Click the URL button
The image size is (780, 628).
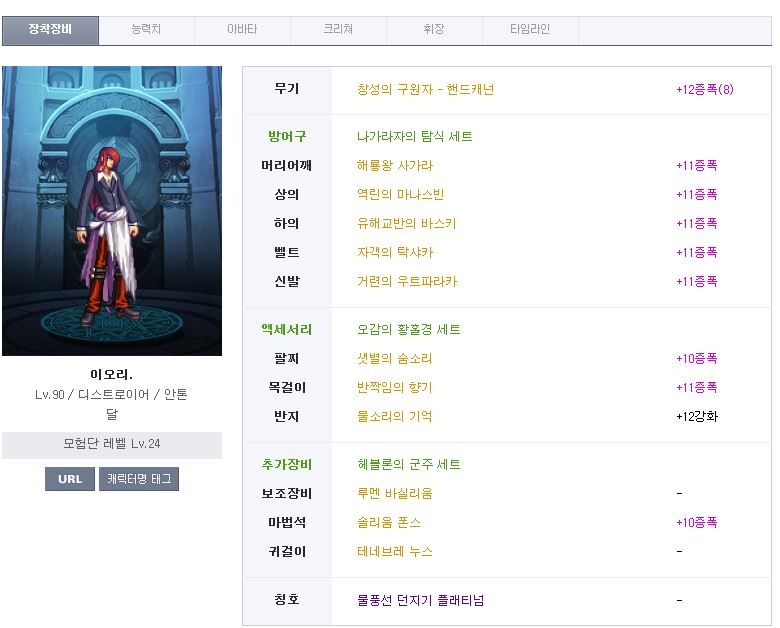click(70, 479)
